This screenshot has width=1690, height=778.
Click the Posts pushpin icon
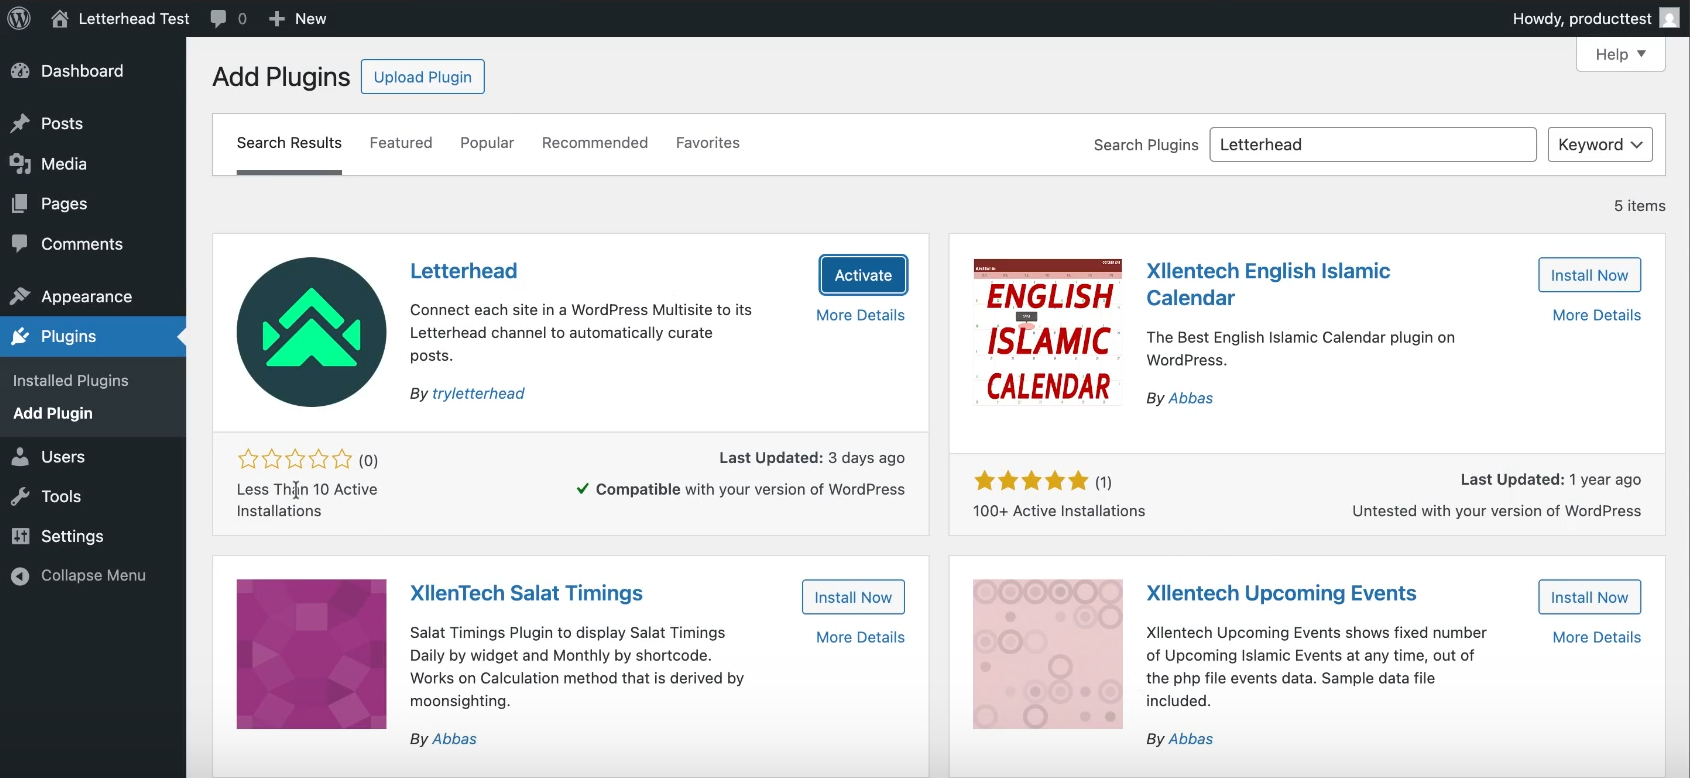coord(20,124)
